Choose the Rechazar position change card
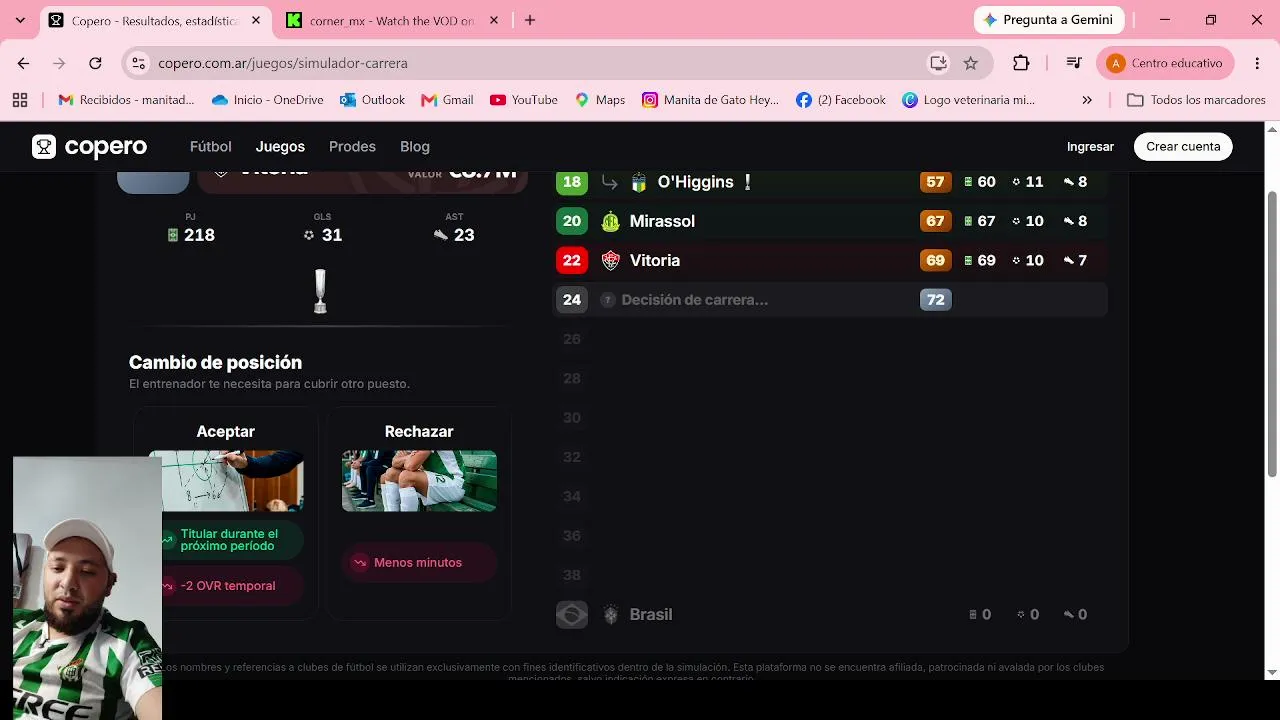 tap(419, 513)
